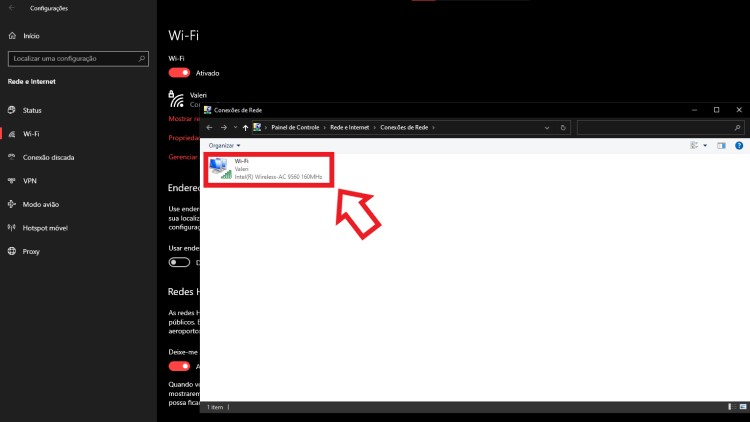The width and height of the screenshot is (750, 422).
Task: Open Explorer help
Action: (x=739, y=145)
